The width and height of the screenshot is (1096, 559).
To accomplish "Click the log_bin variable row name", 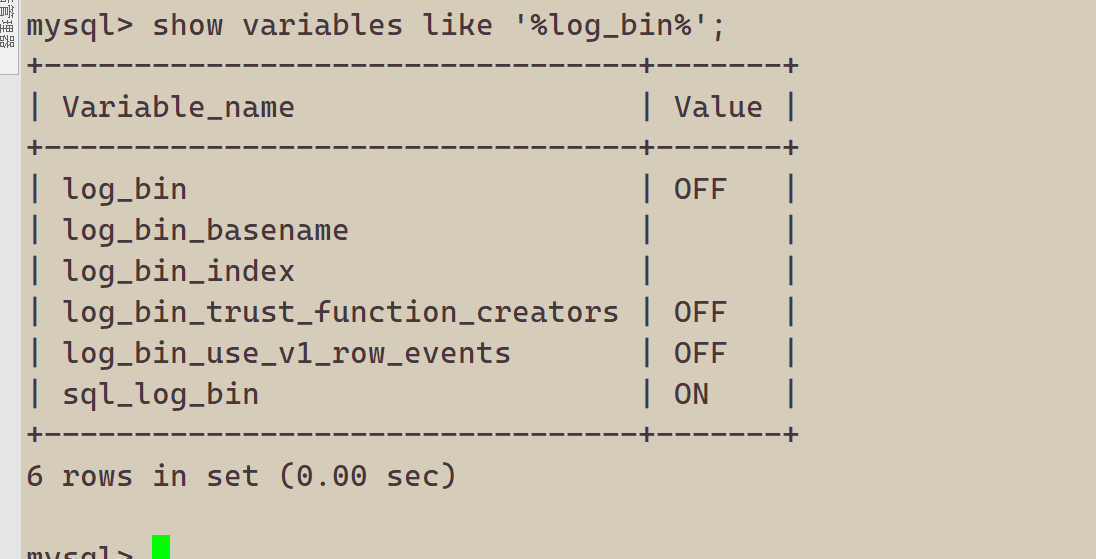I will (x=124, y=190).
